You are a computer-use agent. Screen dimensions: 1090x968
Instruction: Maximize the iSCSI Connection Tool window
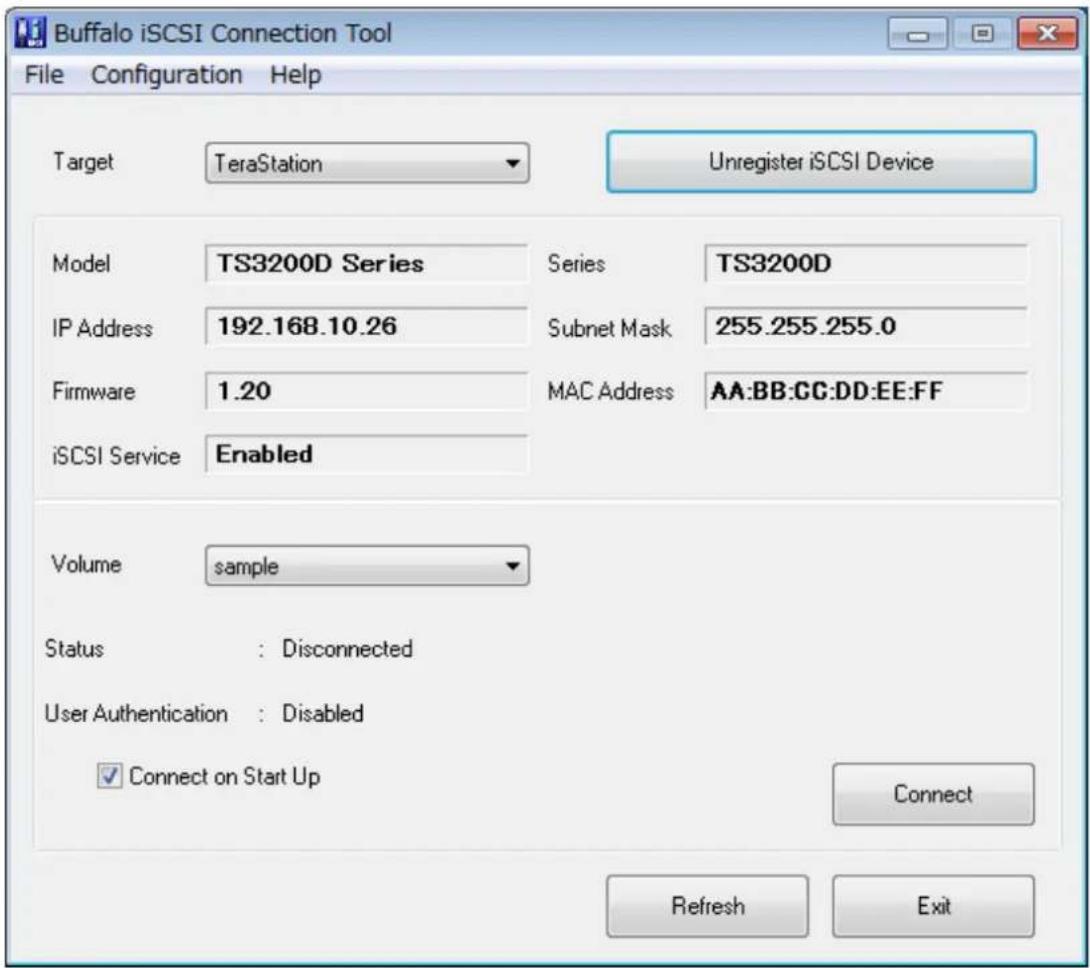click(982, 33)
